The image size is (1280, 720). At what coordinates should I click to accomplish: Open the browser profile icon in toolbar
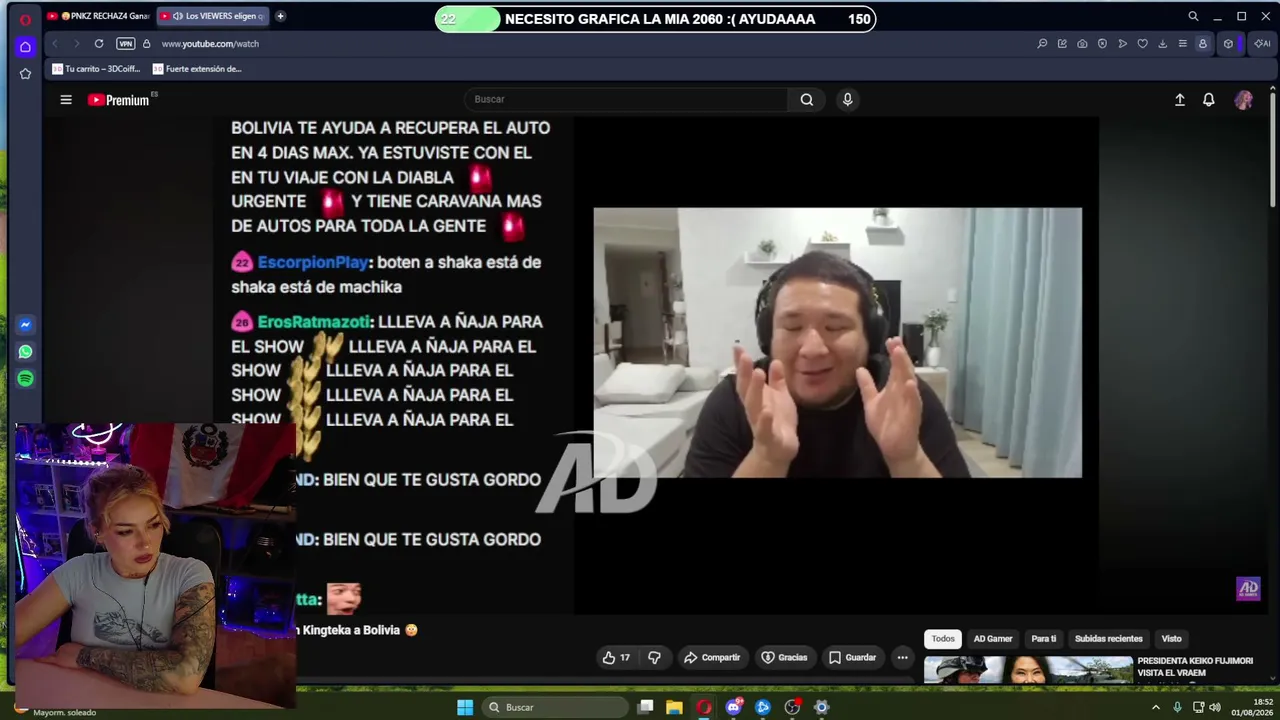click(x=1203, y=44)
